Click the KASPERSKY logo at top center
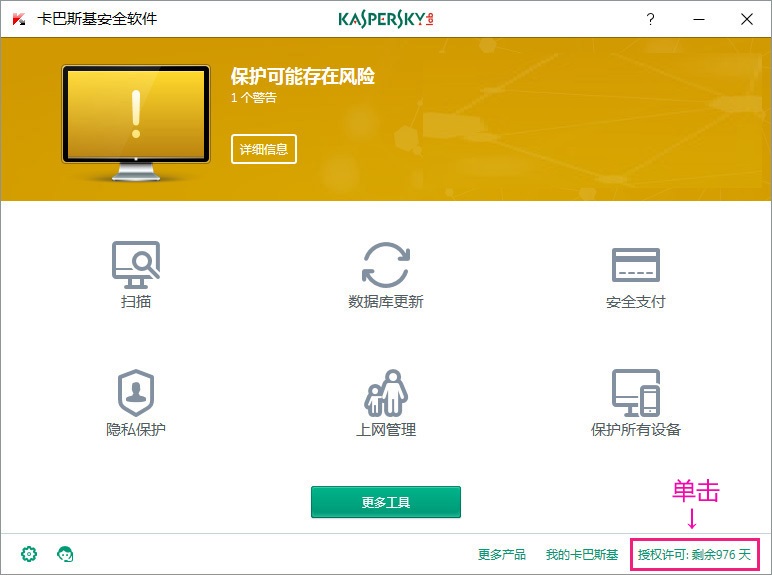The height and width of the screenshot is (575, 772). pos(386,19)
